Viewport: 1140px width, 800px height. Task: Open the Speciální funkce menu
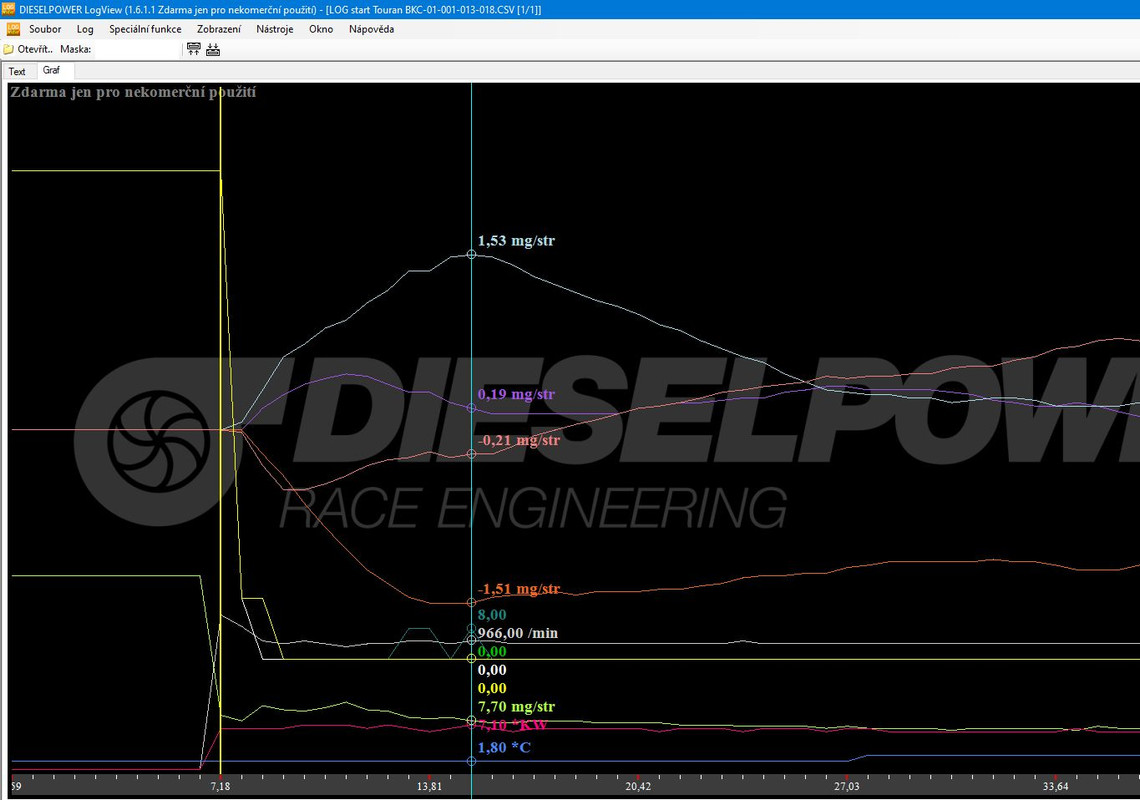point(145,29)
